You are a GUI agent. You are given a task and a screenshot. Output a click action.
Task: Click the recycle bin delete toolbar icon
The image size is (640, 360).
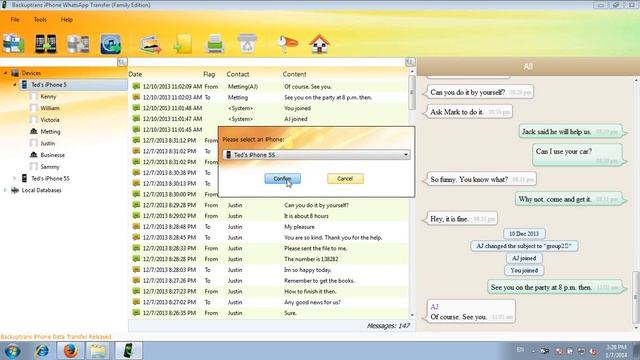pos(247,44)
